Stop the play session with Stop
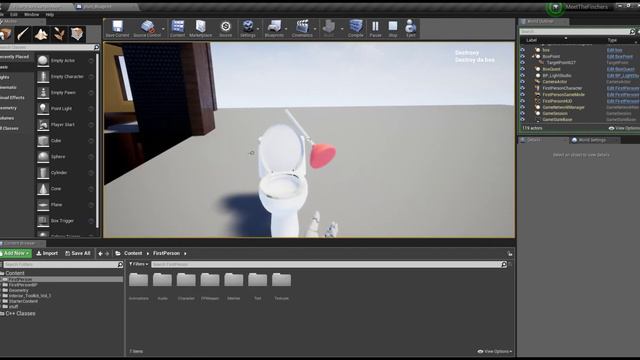This screenshot has height=360, width=640. 393,29
